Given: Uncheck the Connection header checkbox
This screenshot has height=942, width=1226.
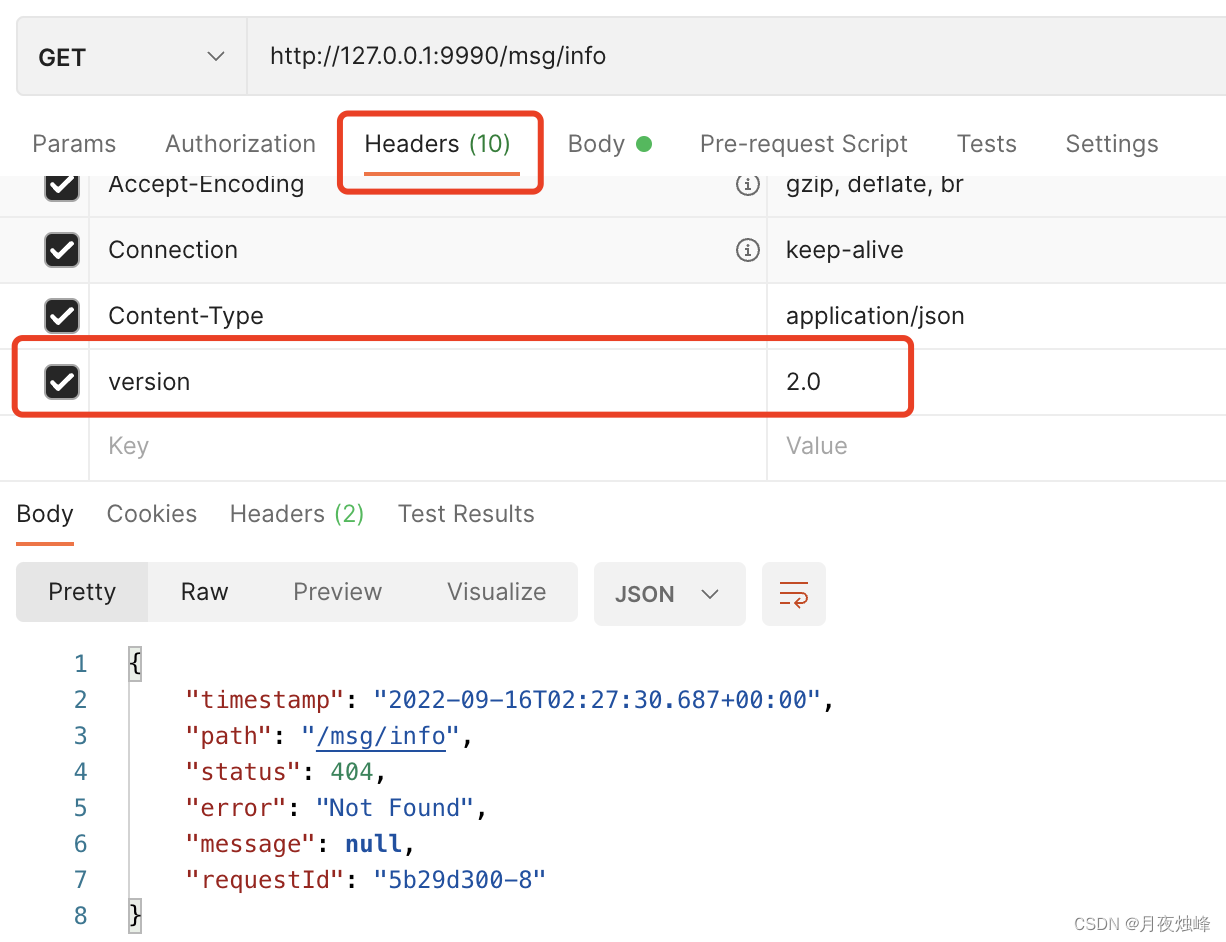Looking at the screenshot, I should (x=62, y=250).
